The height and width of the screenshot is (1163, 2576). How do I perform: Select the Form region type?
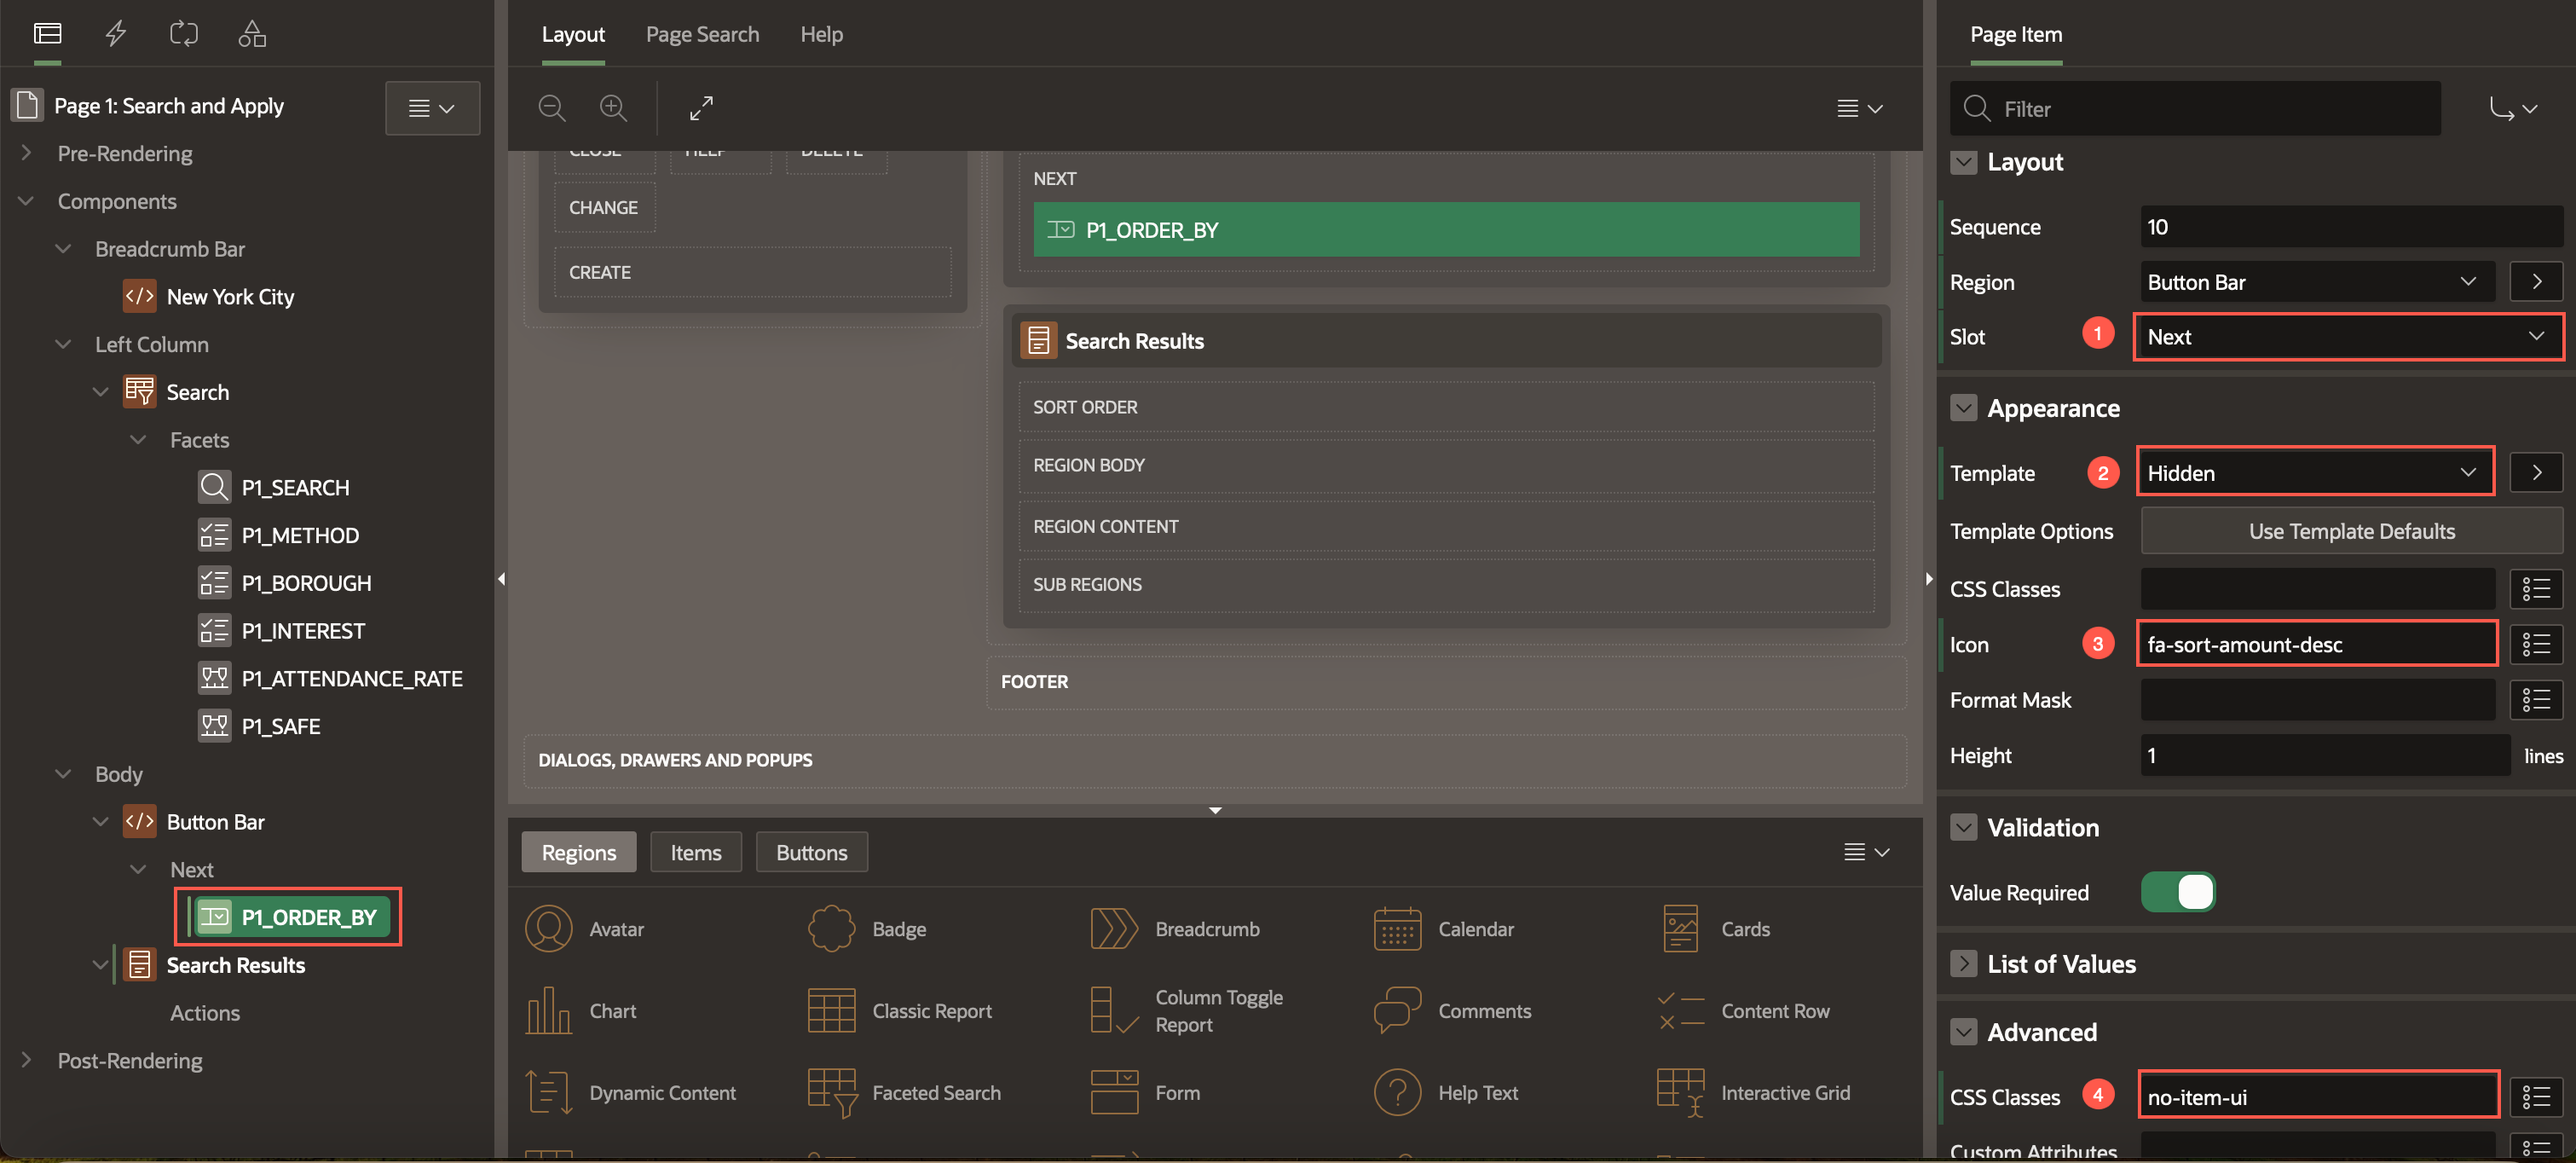(1146, 1093)
